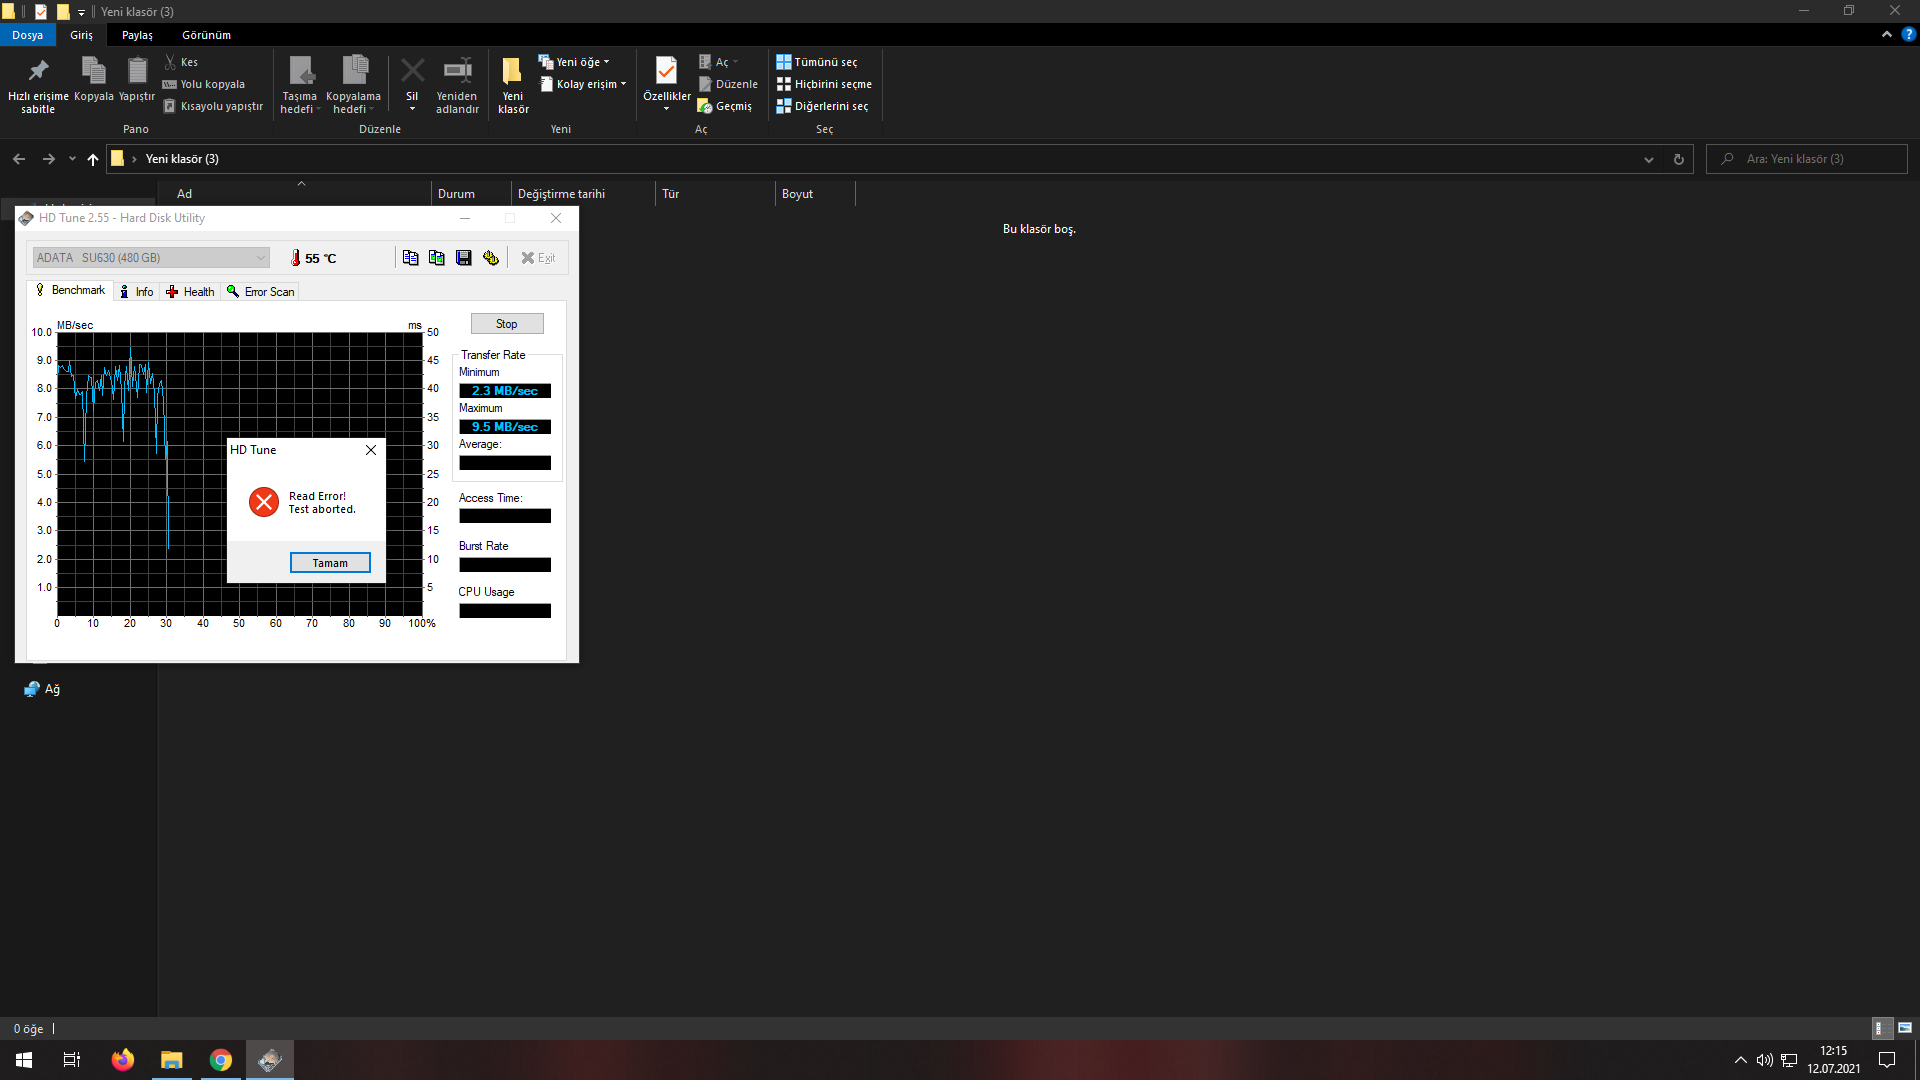Click the refresh icon beside the address bar
The image size is (1920, 1080).
[x=1679, y=159]
